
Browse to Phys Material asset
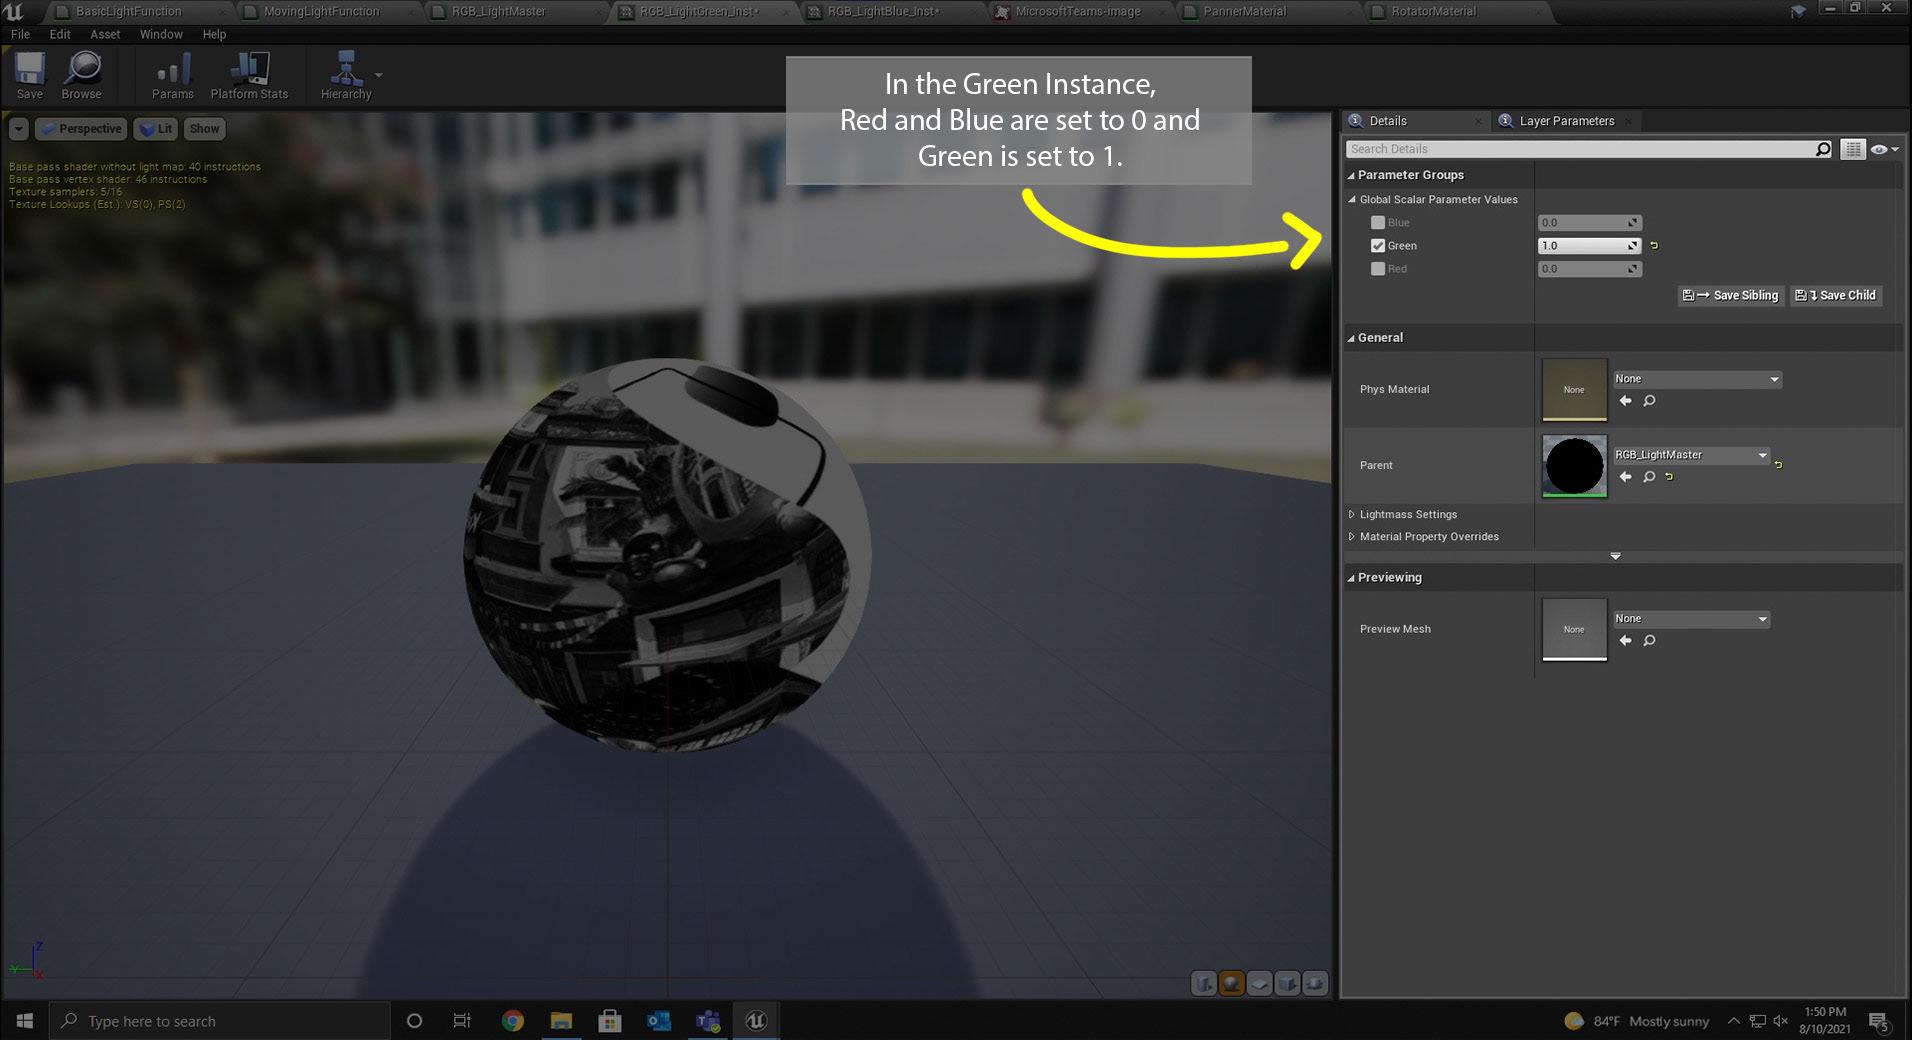(1649, 401)
